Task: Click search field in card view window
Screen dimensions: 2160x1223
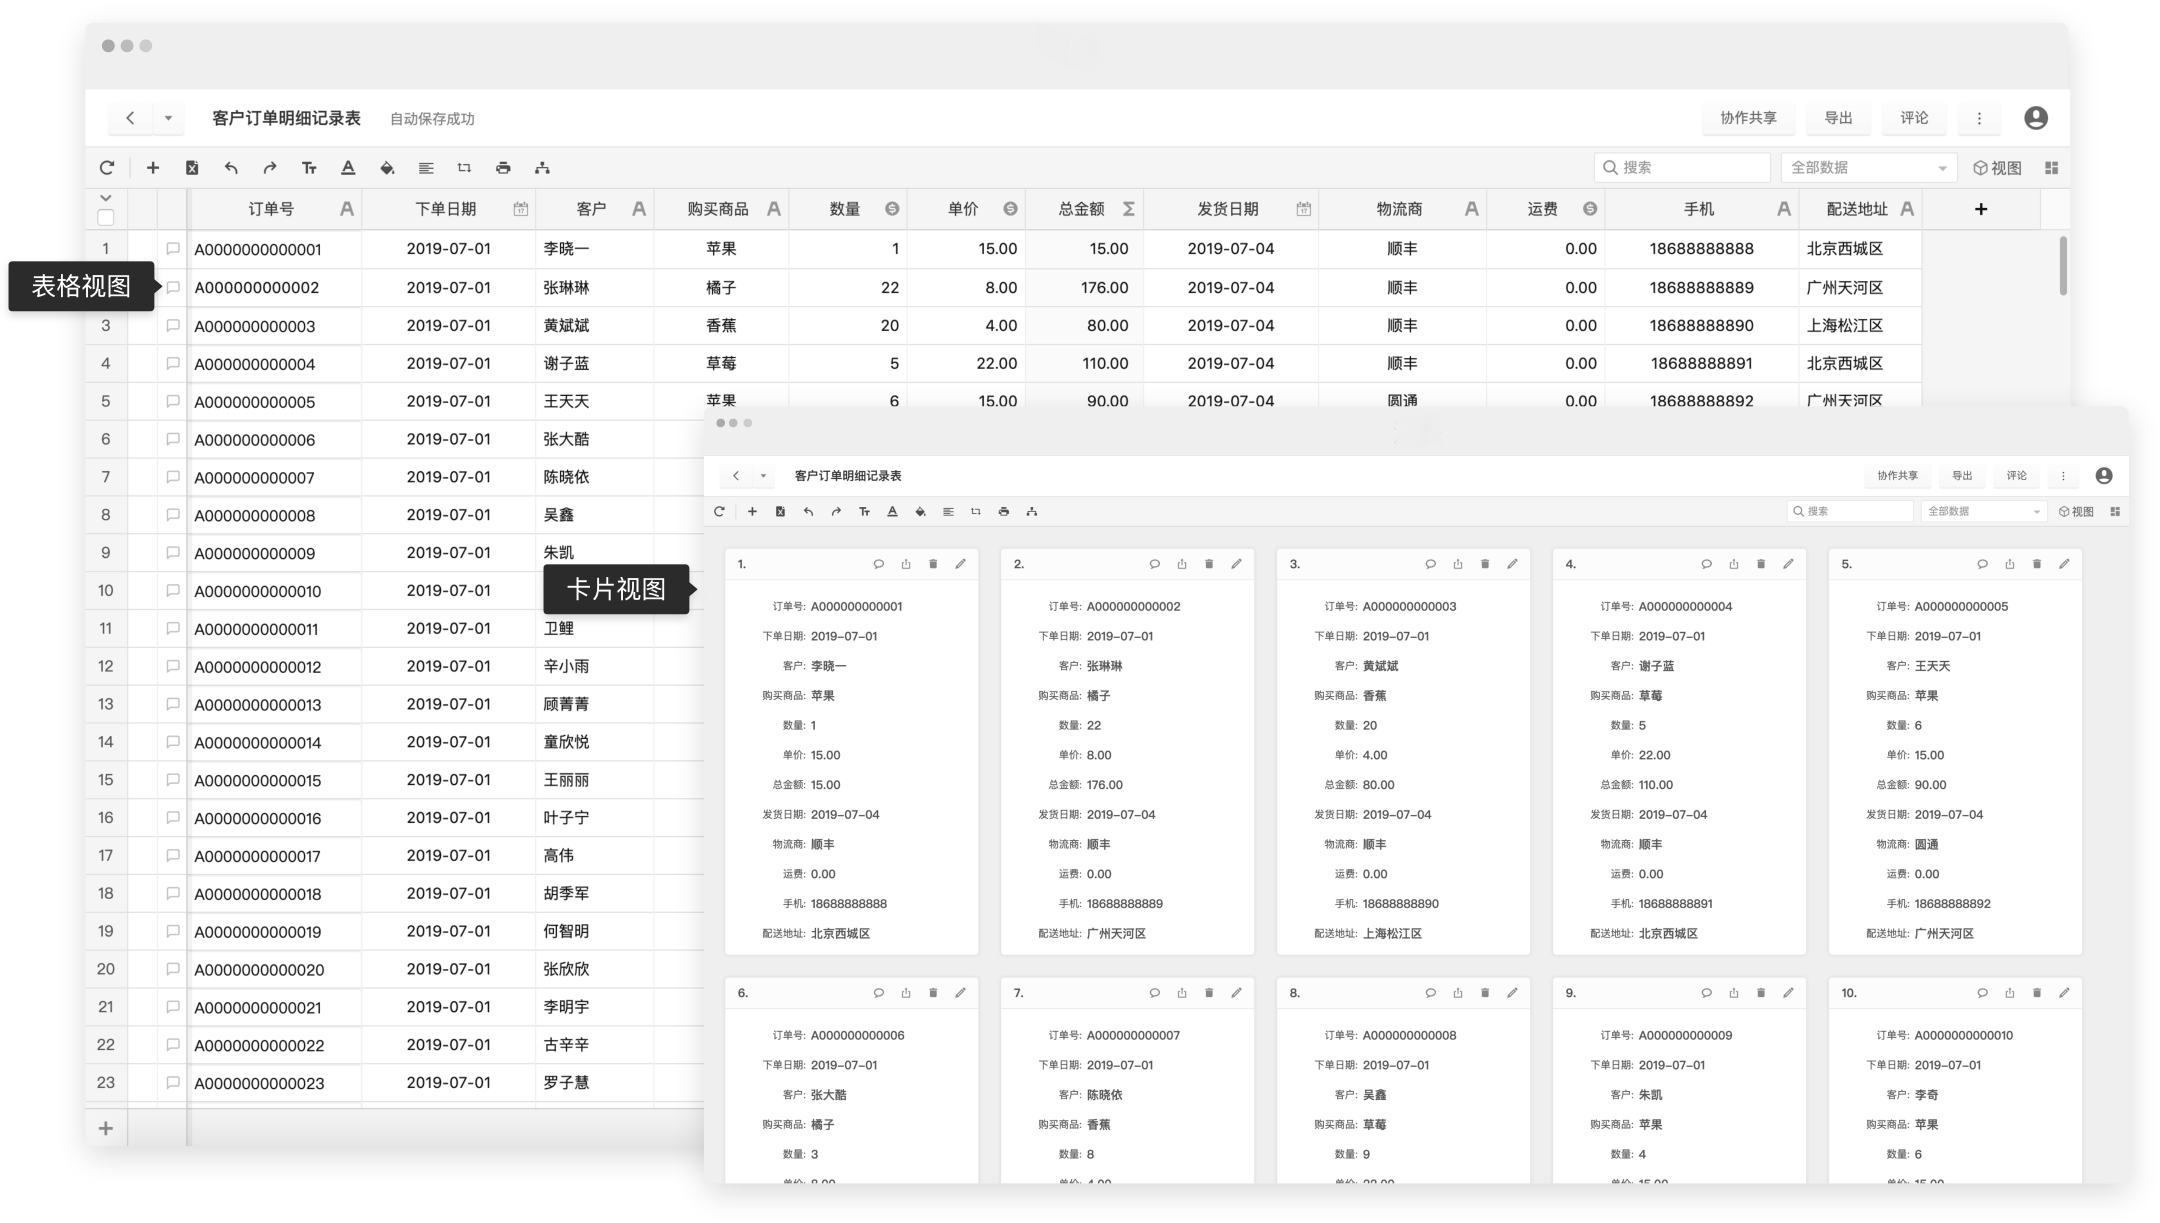Action: click(1850, 512)
